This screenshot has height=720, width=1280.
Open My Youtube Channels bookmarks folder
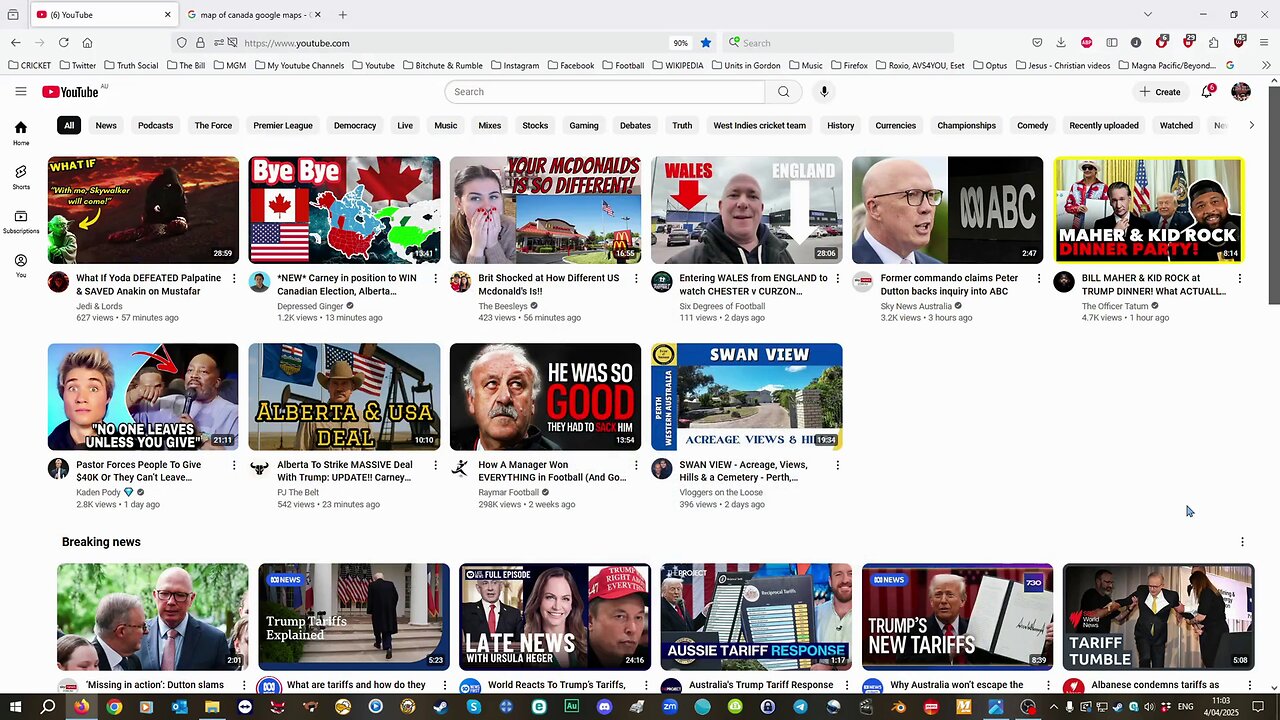coord(299,65)
